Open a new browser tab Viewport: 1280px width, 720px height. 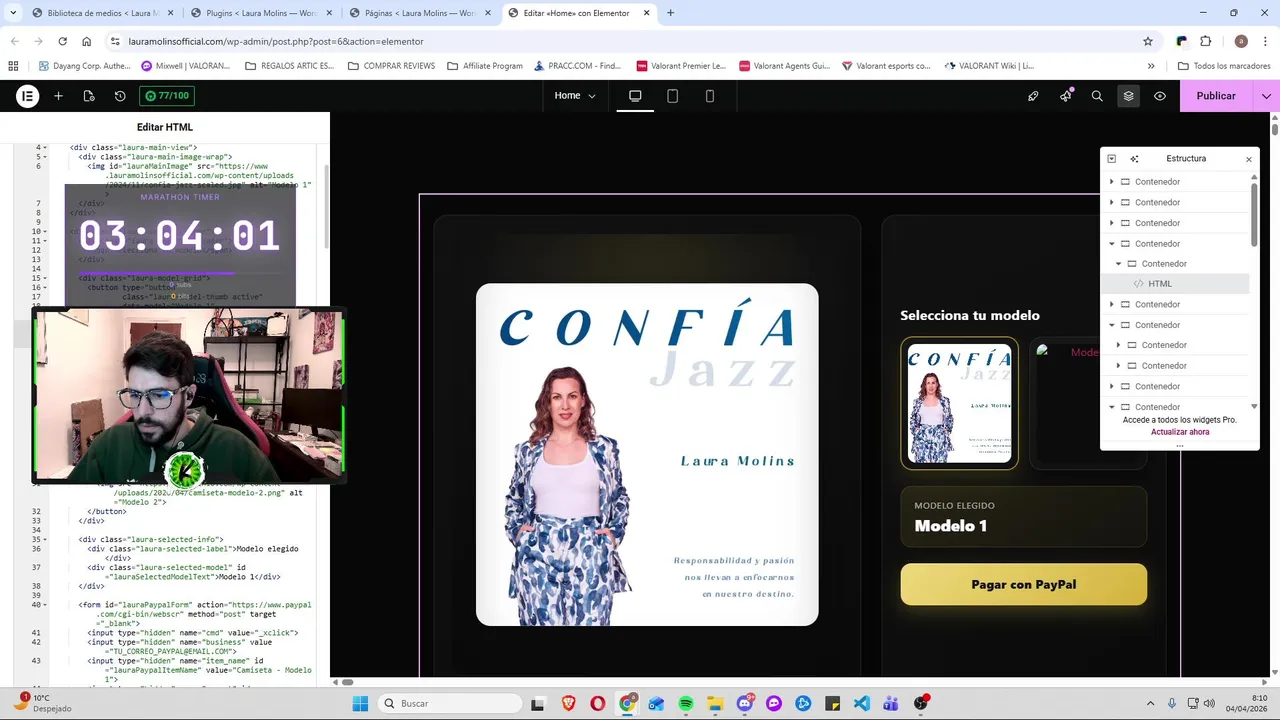coord(670,13)
